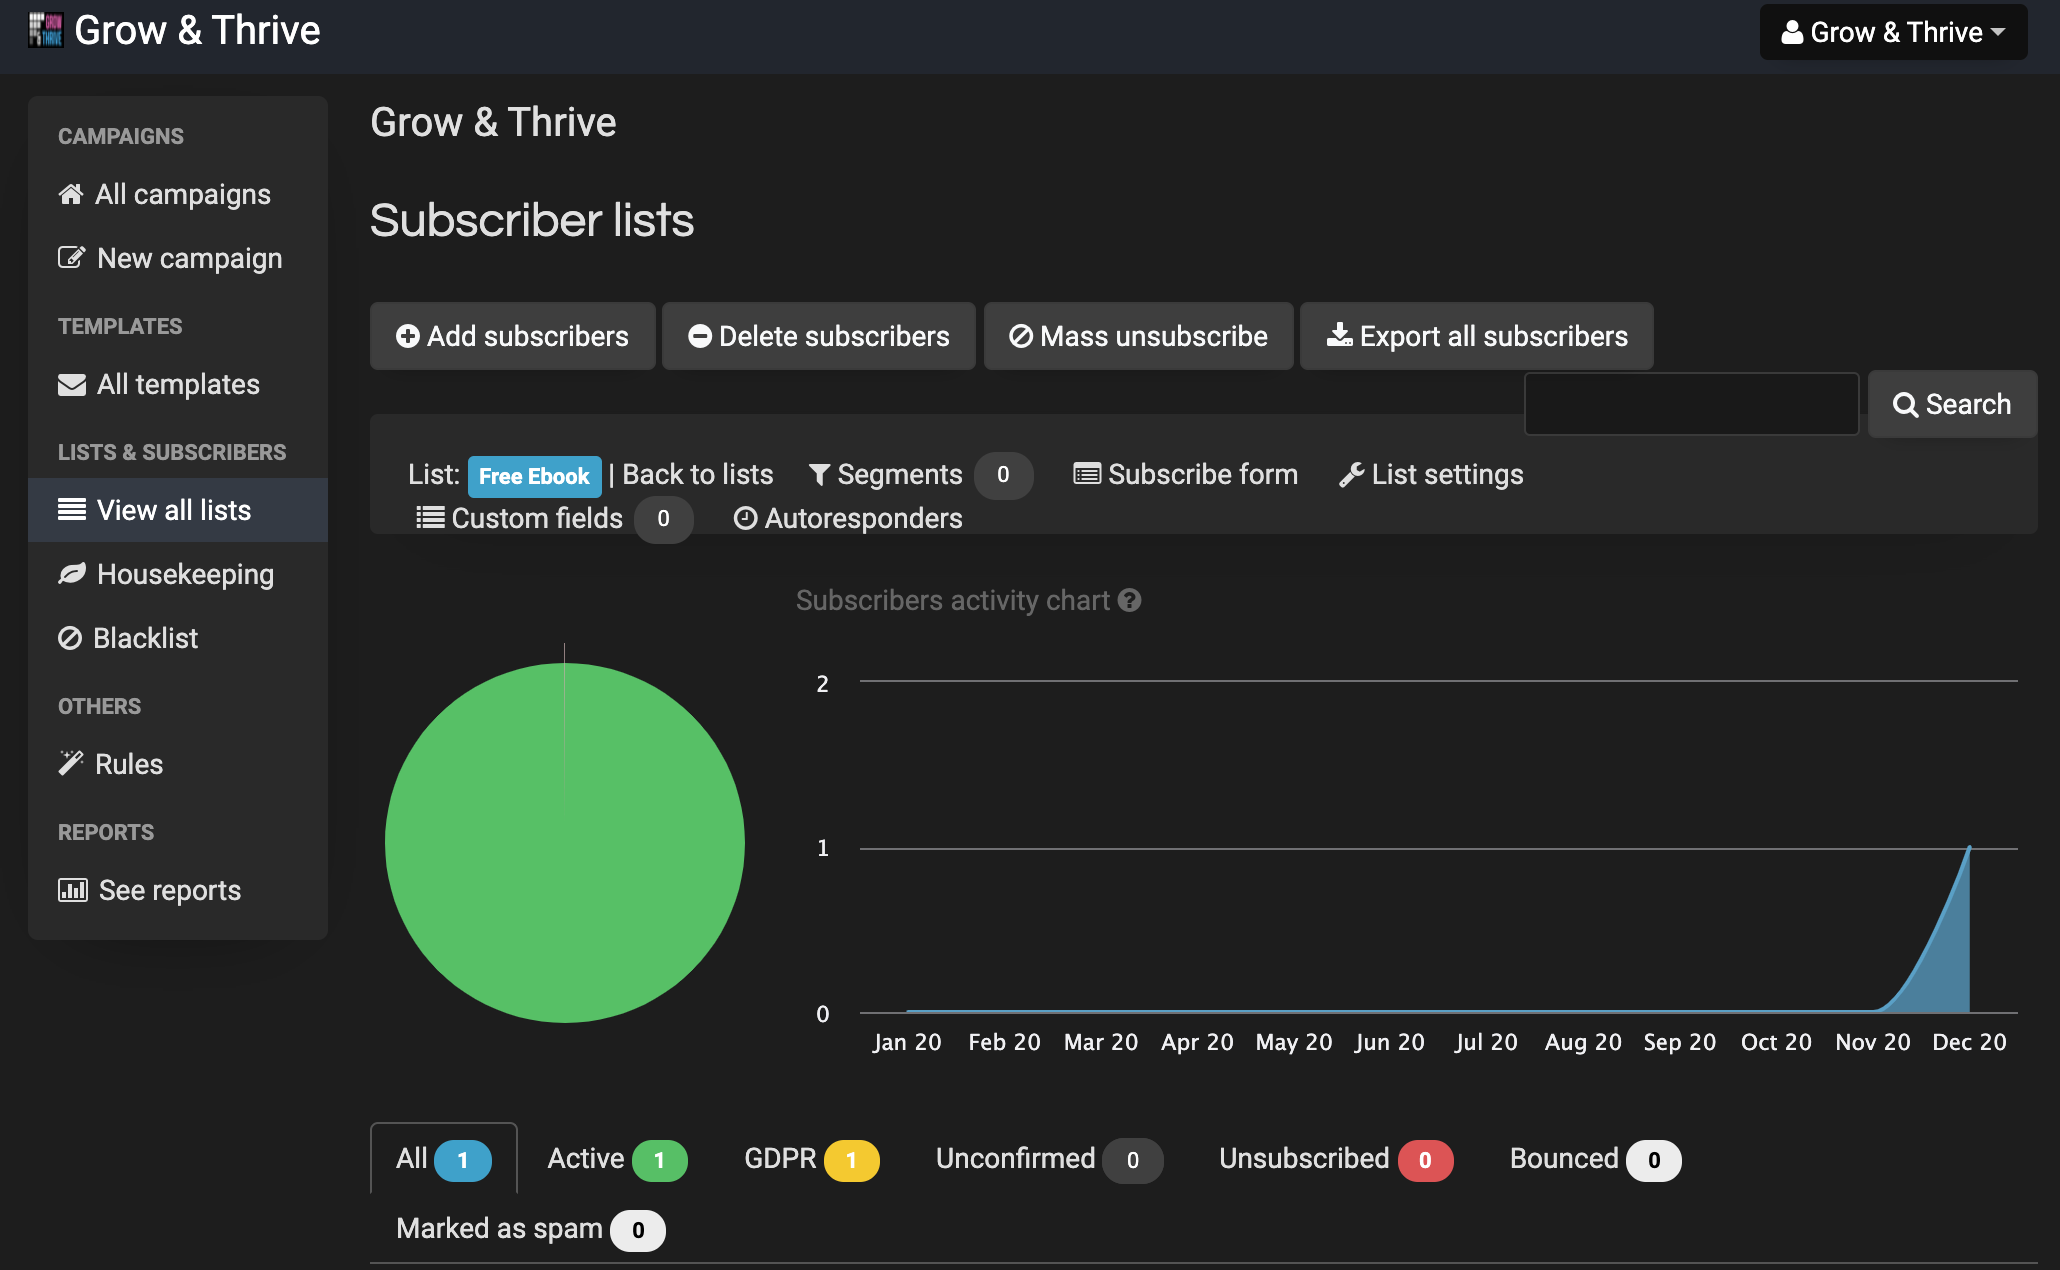Click the wrench icon for List settings

click(x=1352, y=475)
